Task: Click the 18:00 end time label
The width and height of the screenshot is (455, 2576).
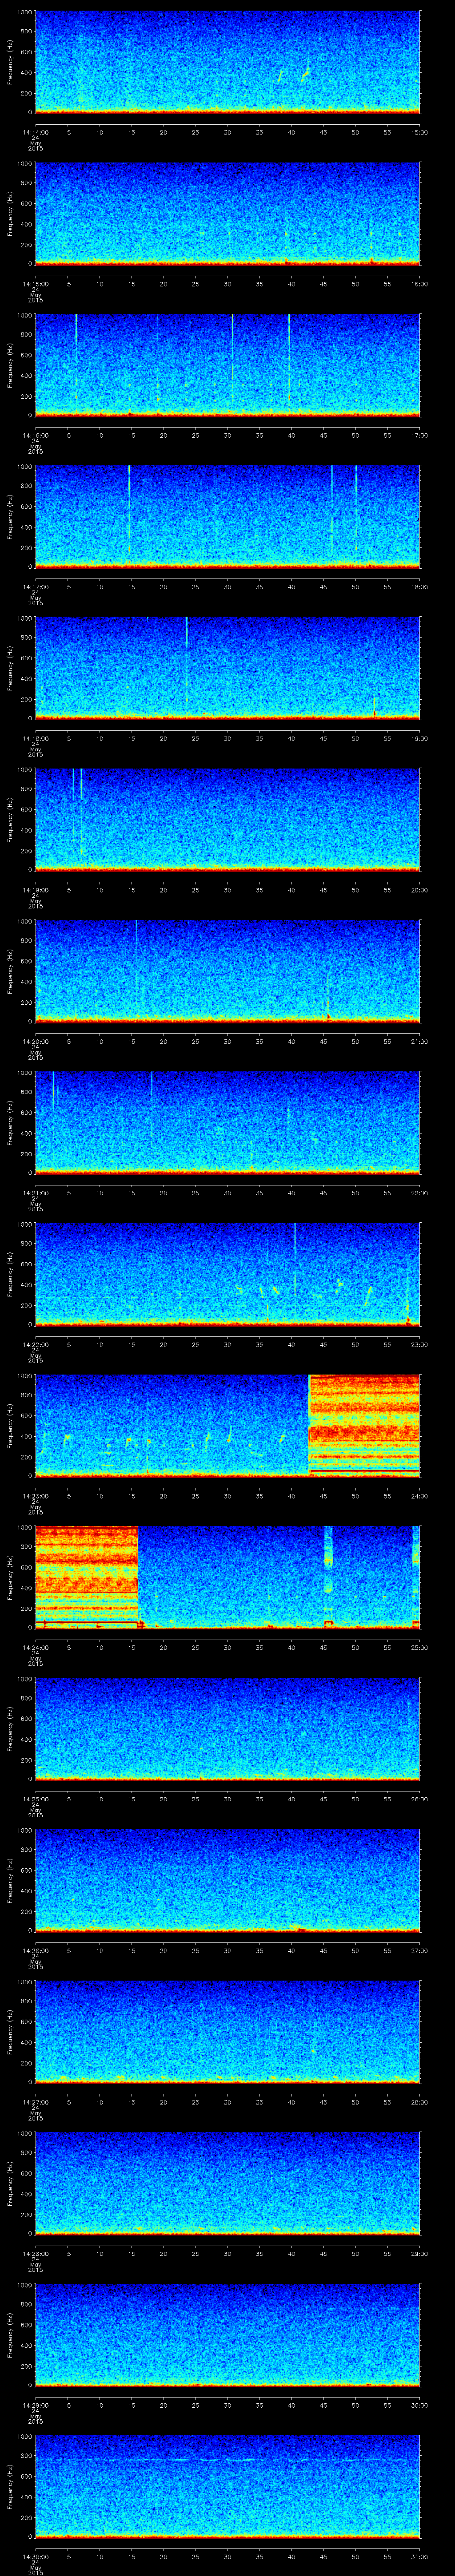Action: pyautogui.click(x=419, y=586)
